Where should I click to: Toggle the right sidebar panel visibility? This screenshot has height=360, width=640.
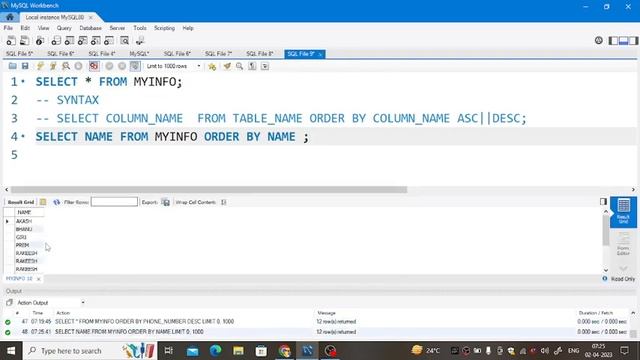tap(633, 40)
